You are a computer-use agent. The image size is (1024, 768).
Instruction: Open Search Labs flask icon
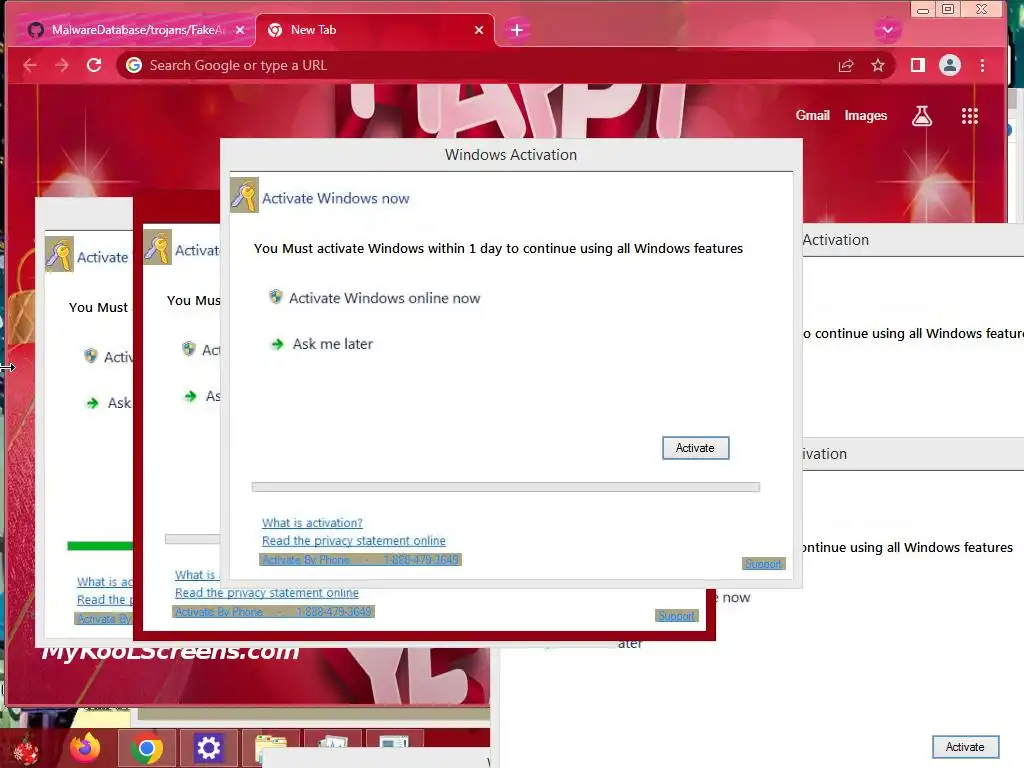[x=921, y=116]
